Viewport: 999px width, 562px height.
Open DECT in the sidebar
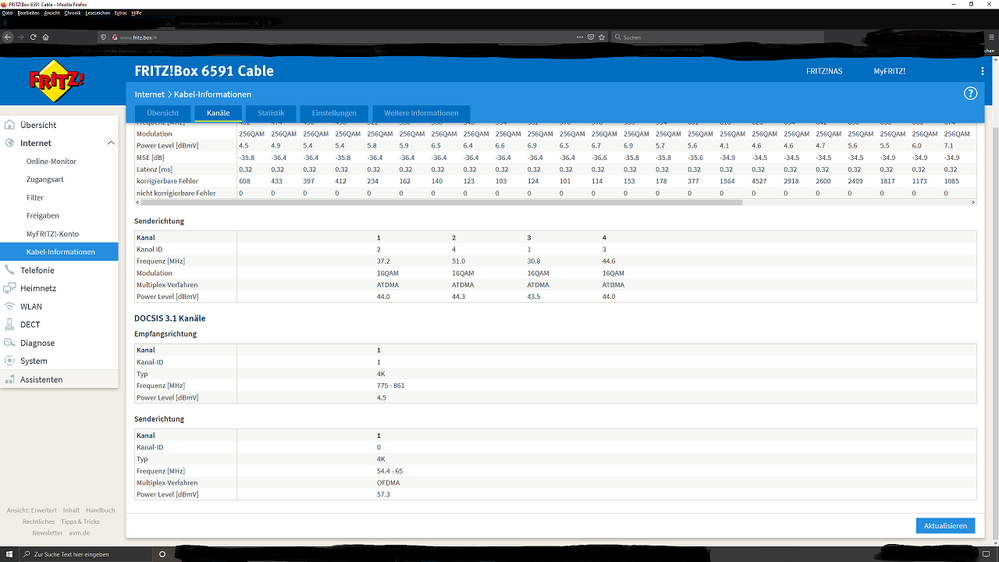coord(30,324)
